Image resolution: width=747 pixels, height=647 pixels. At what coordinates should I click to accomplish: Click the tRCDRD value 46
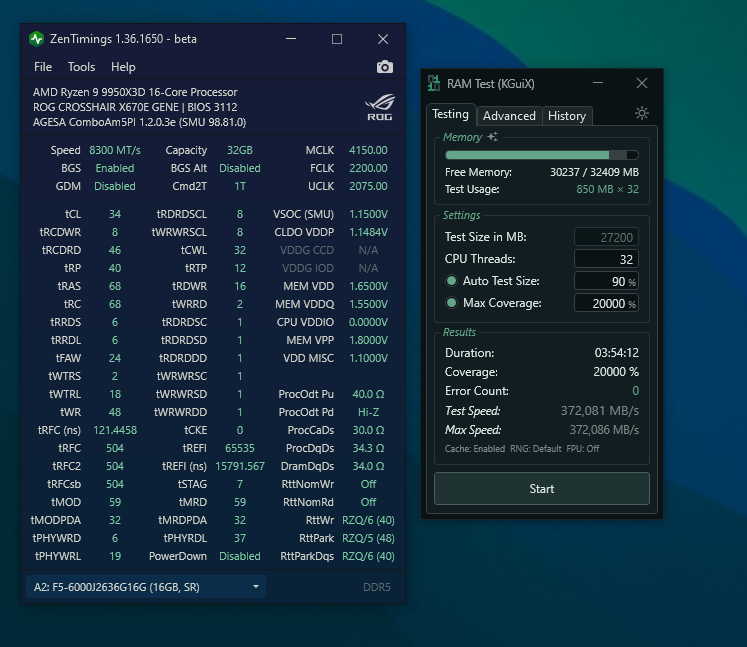[x=115, y=250]
